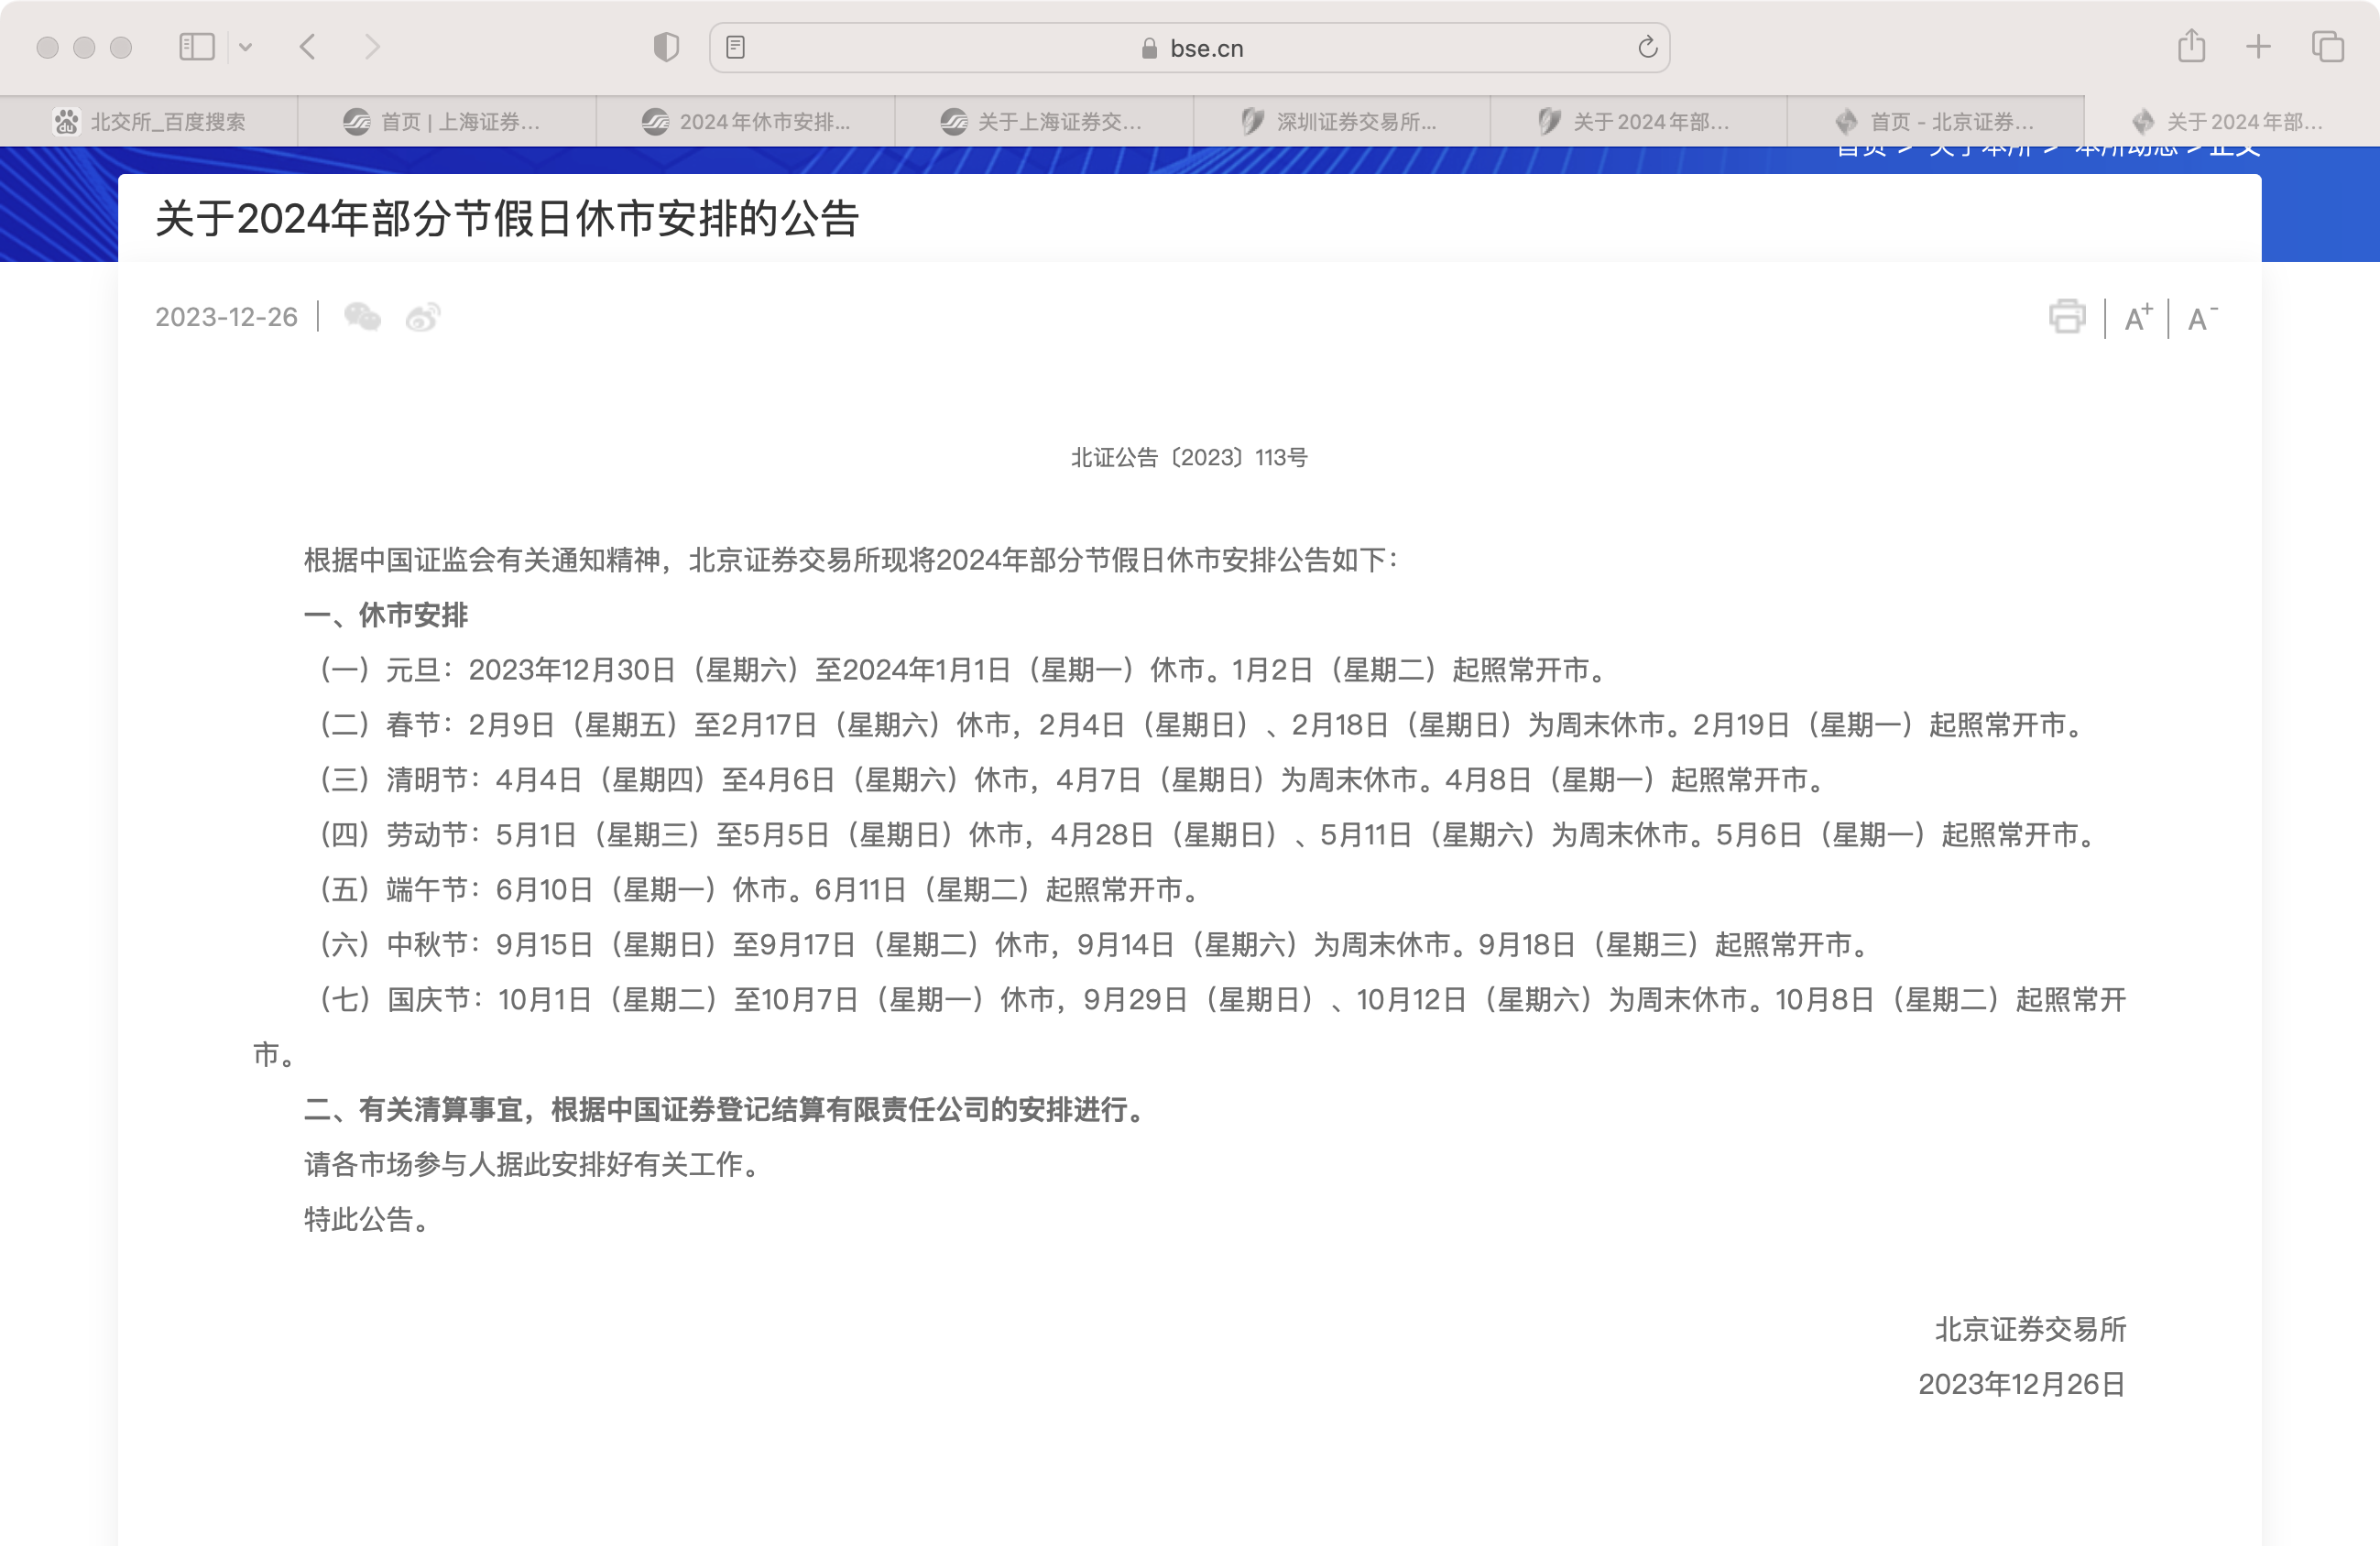Increase font size with A+ button
This screenshot has height=1546, width=2380.
2137,318
